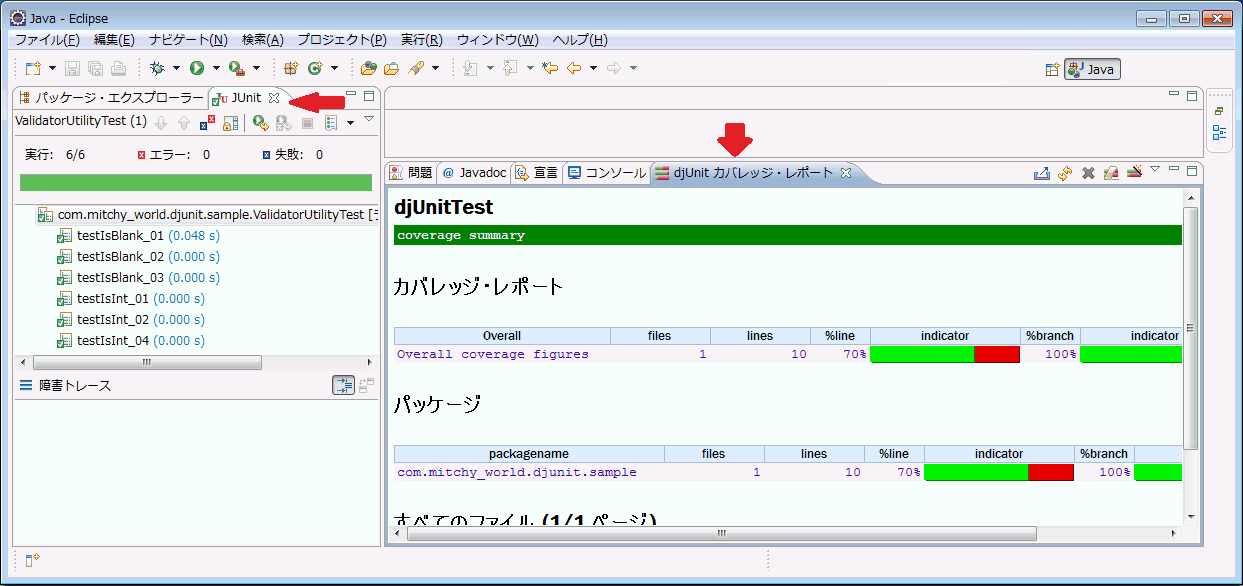Select testIsInt_02 in test tree
This screenshot has width=1243, height=586.
tap(130, 320)
